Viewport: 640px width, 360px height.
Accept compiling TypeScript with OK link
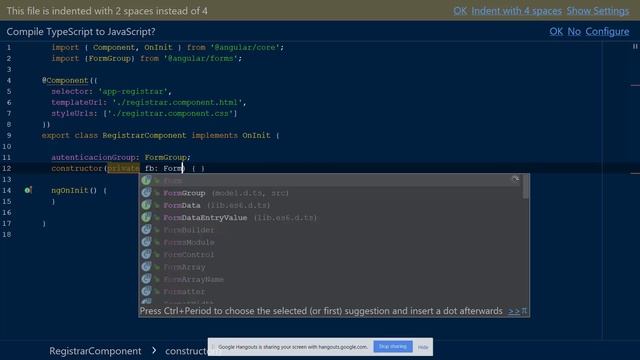pos(556,31)
